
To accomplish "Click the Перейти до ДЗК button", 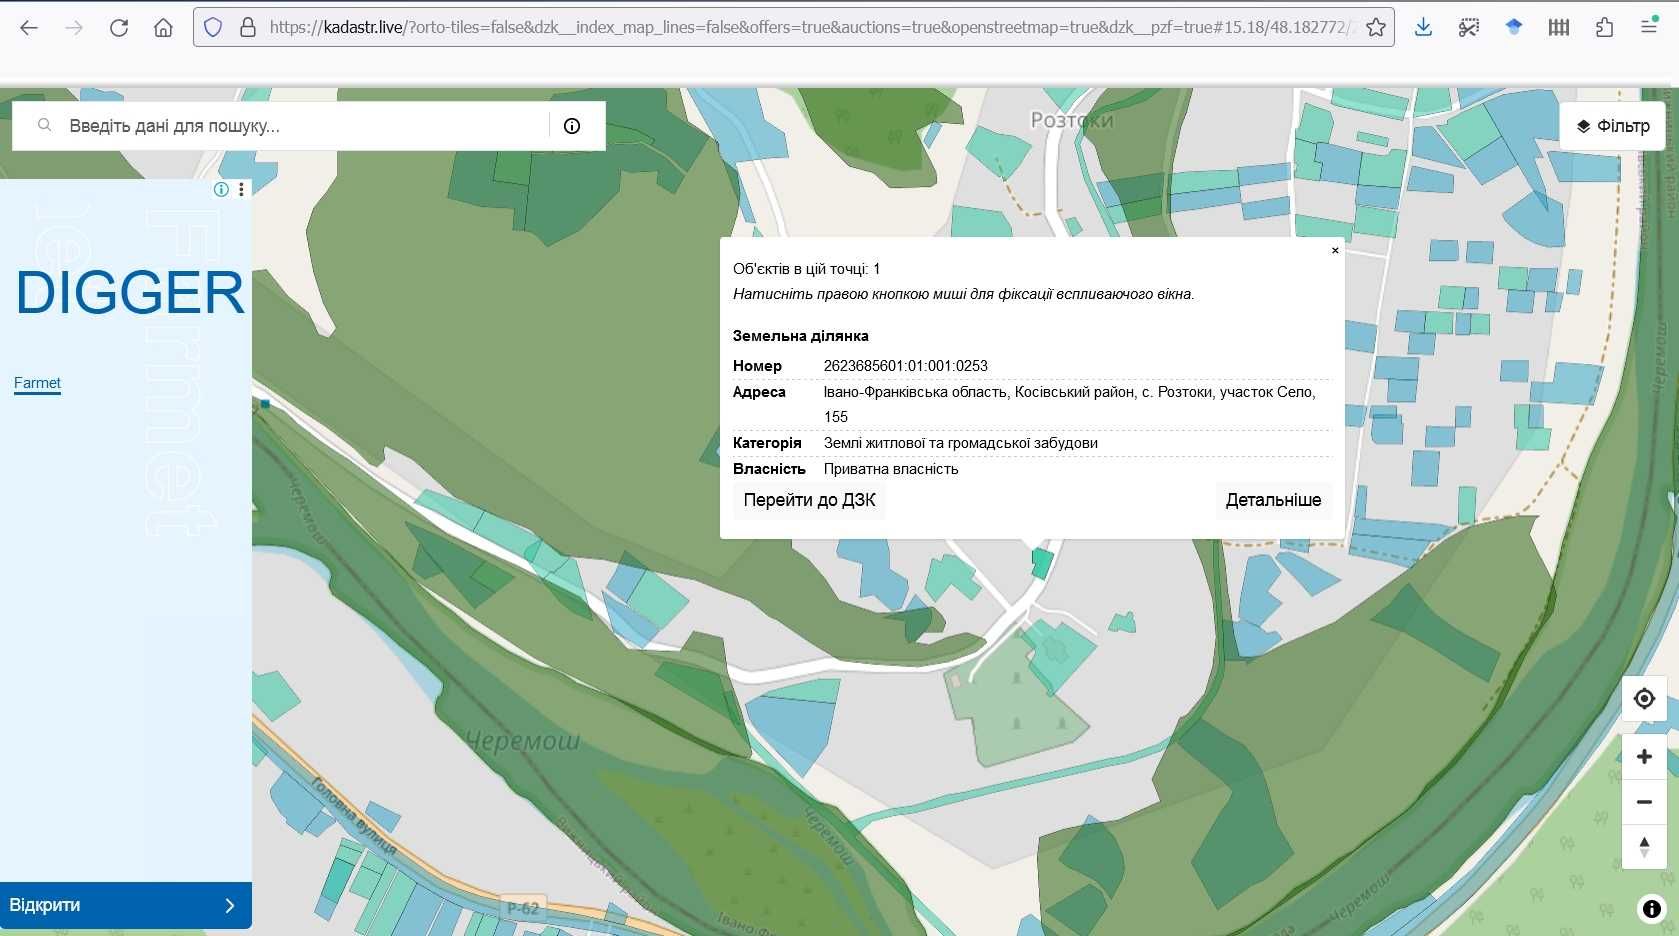I will [809, 500].
